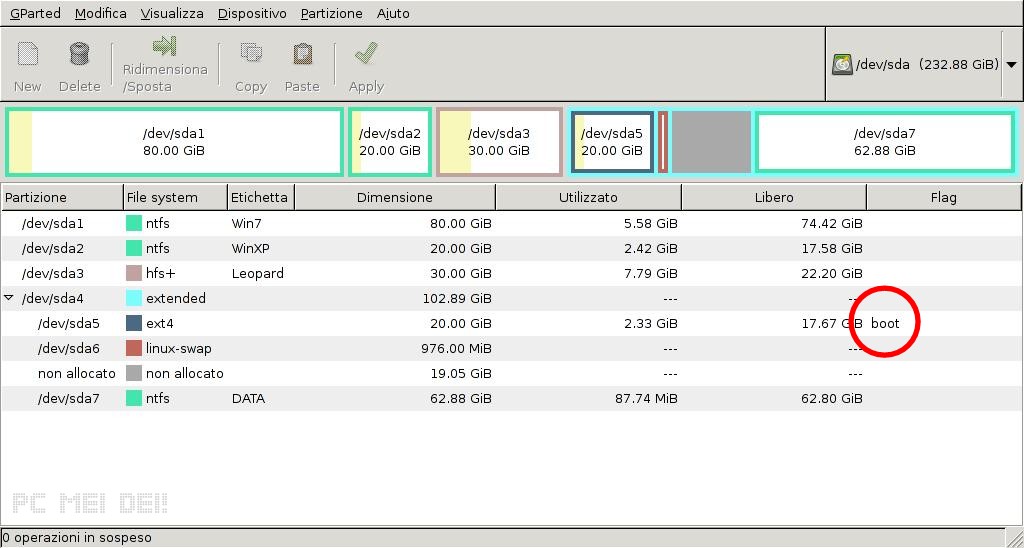Select the gray unallocated block in disk map
Image resolution: width=1024 pixels, height=548 pixels.
tap(711, 142)
